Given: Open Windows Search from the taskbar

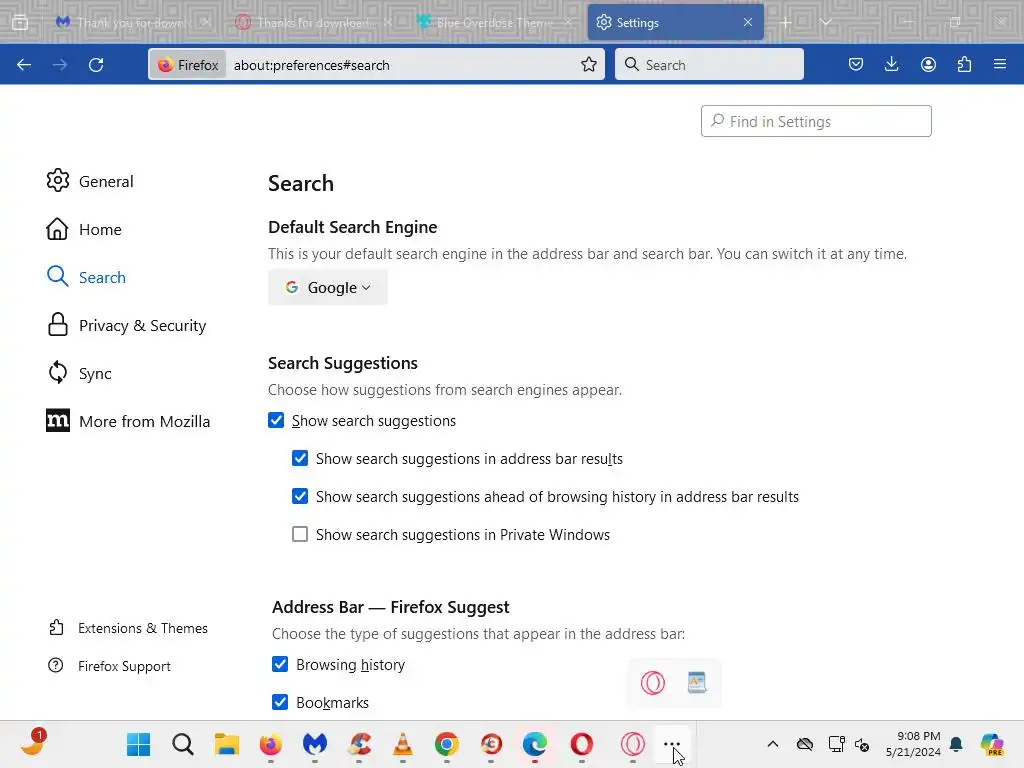Looking at the screenshot, I should coord(183,744).
